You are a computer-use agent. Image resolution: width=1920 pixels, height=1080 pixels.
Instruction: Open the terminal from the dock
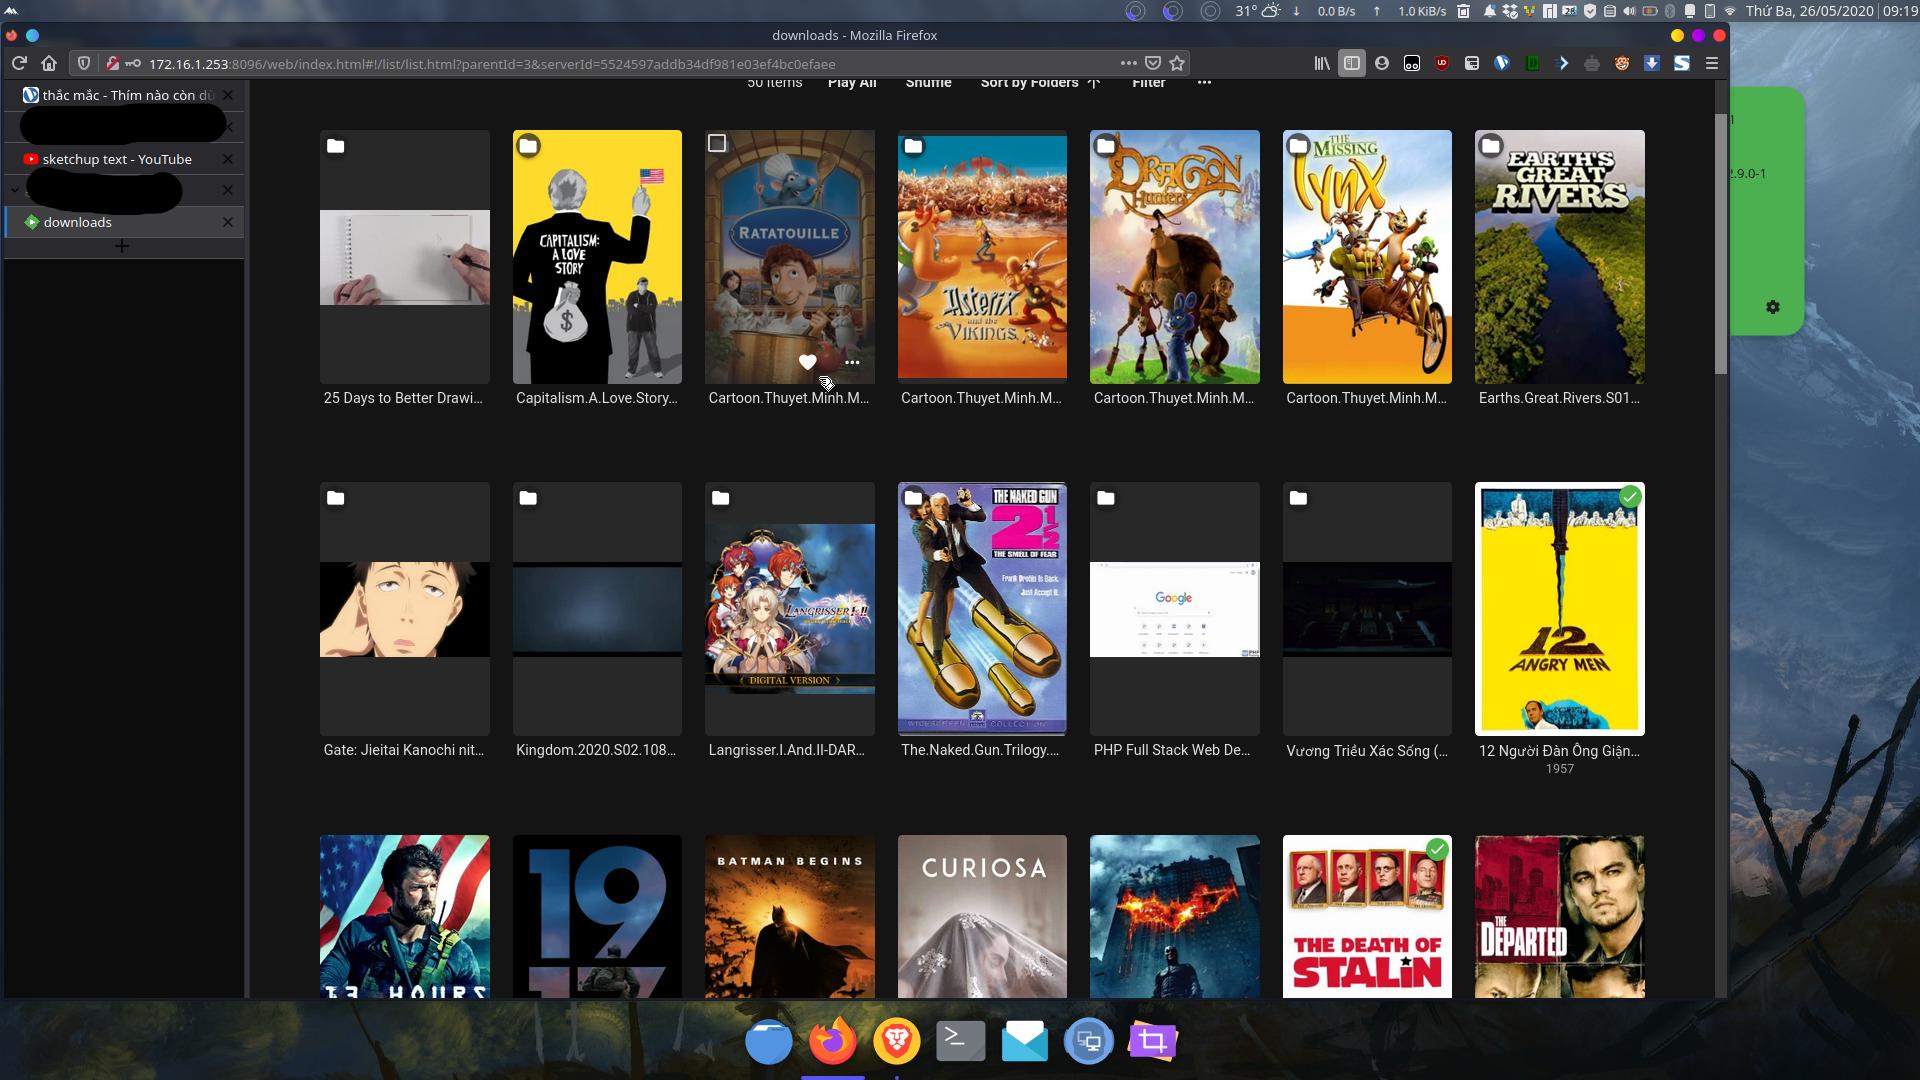[961, 1041]
